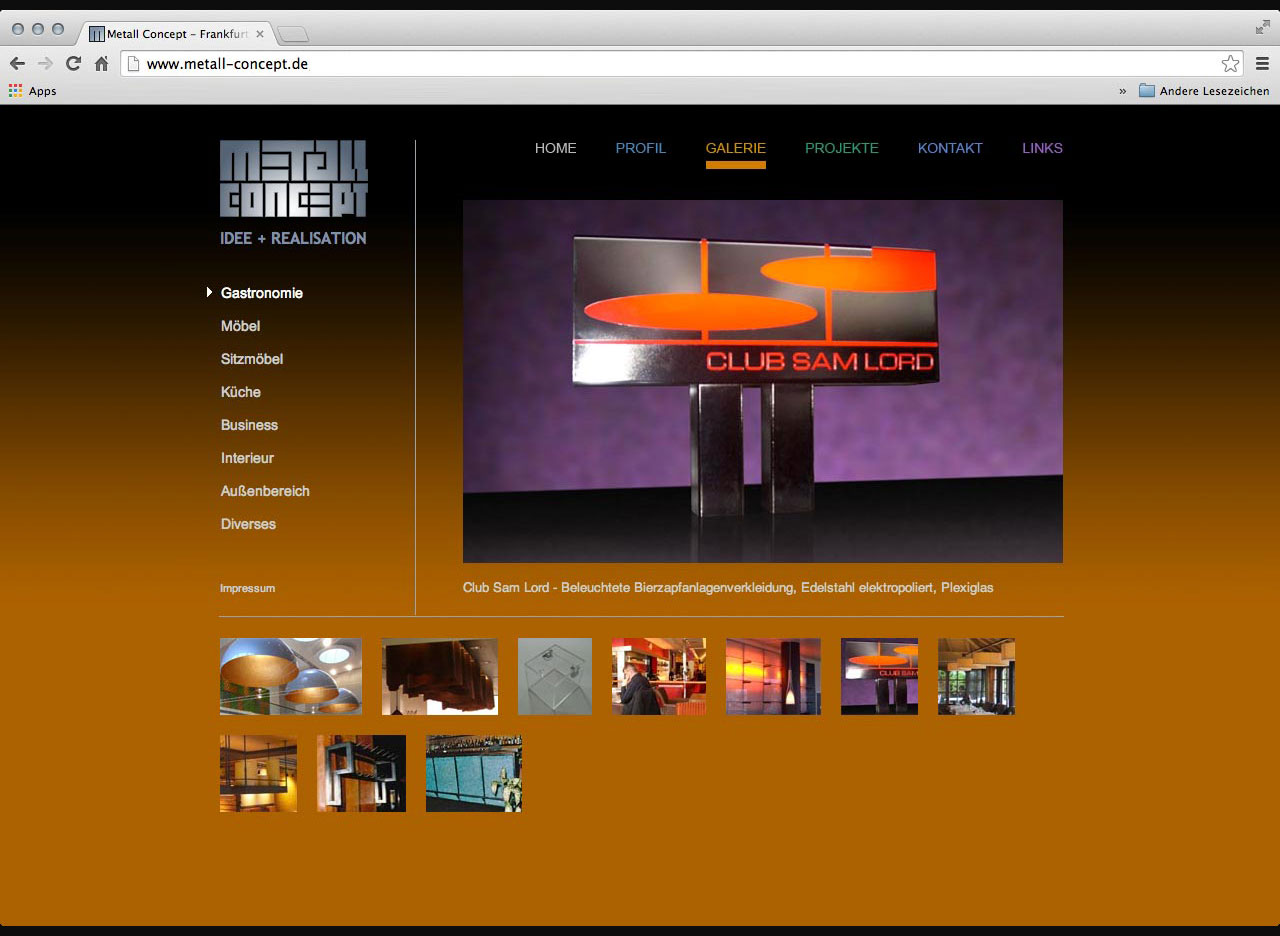
Task: Open the Andere Lesezeichen folder
Action: 1204,91
